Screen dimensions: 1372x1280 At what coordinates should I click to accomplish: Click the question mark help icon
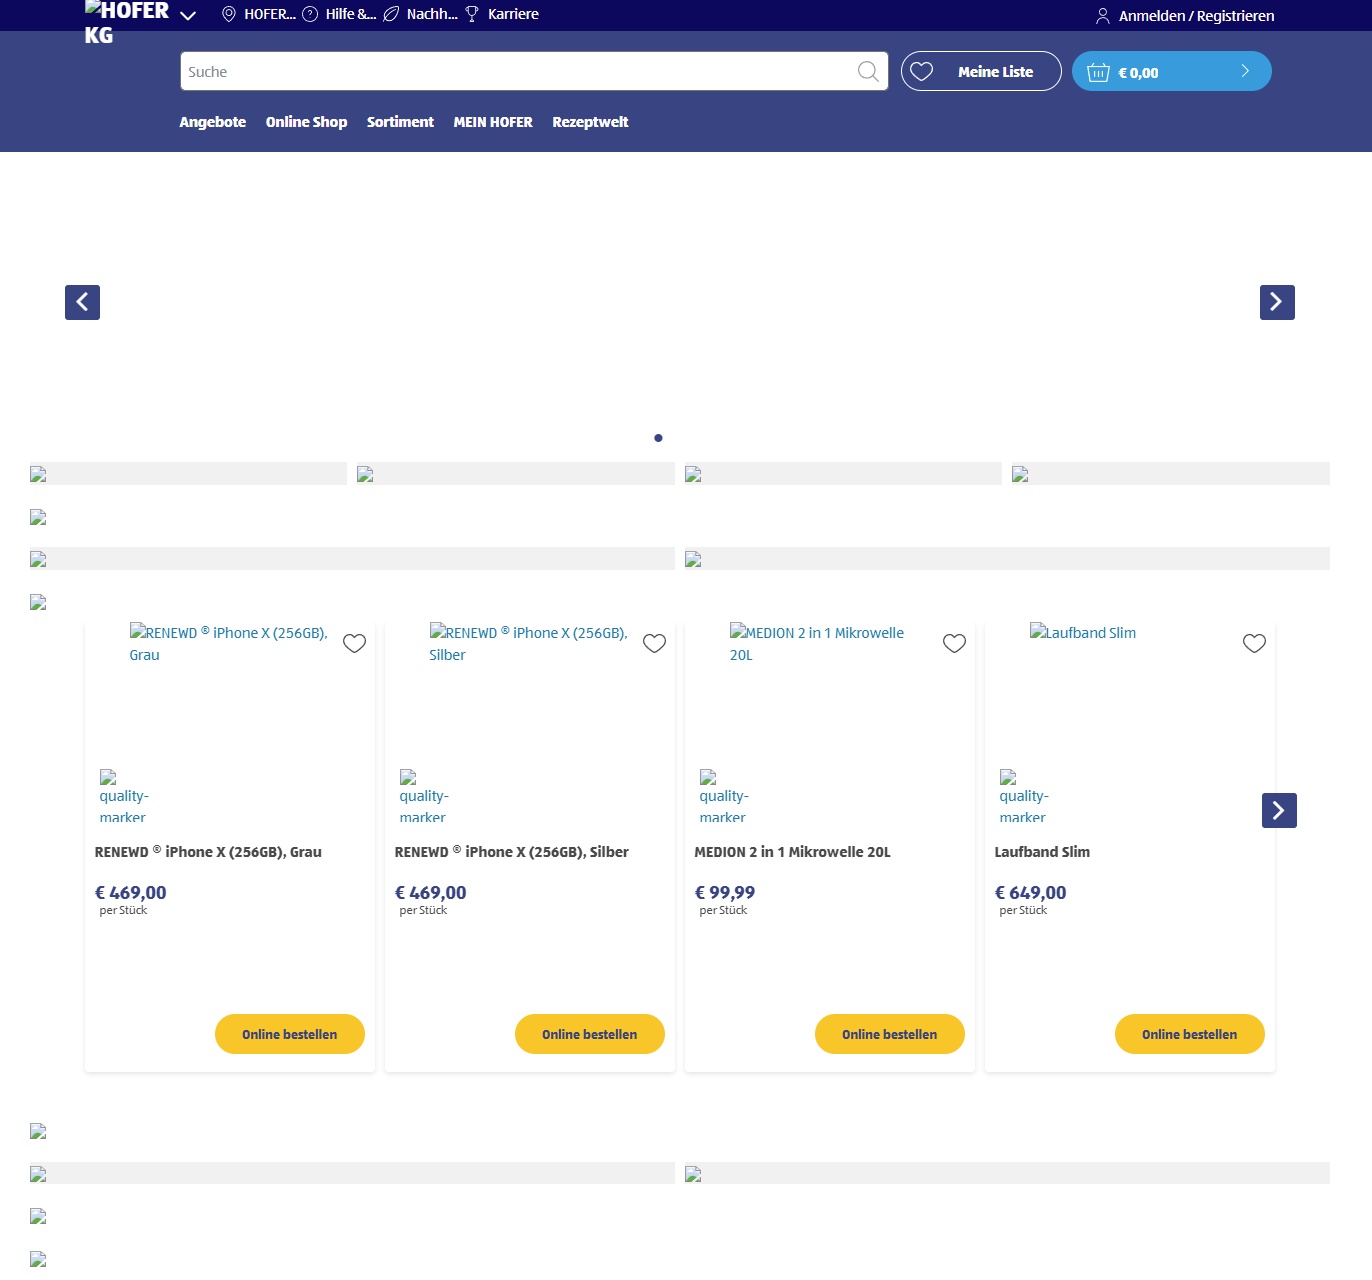[x=310, y=14]
